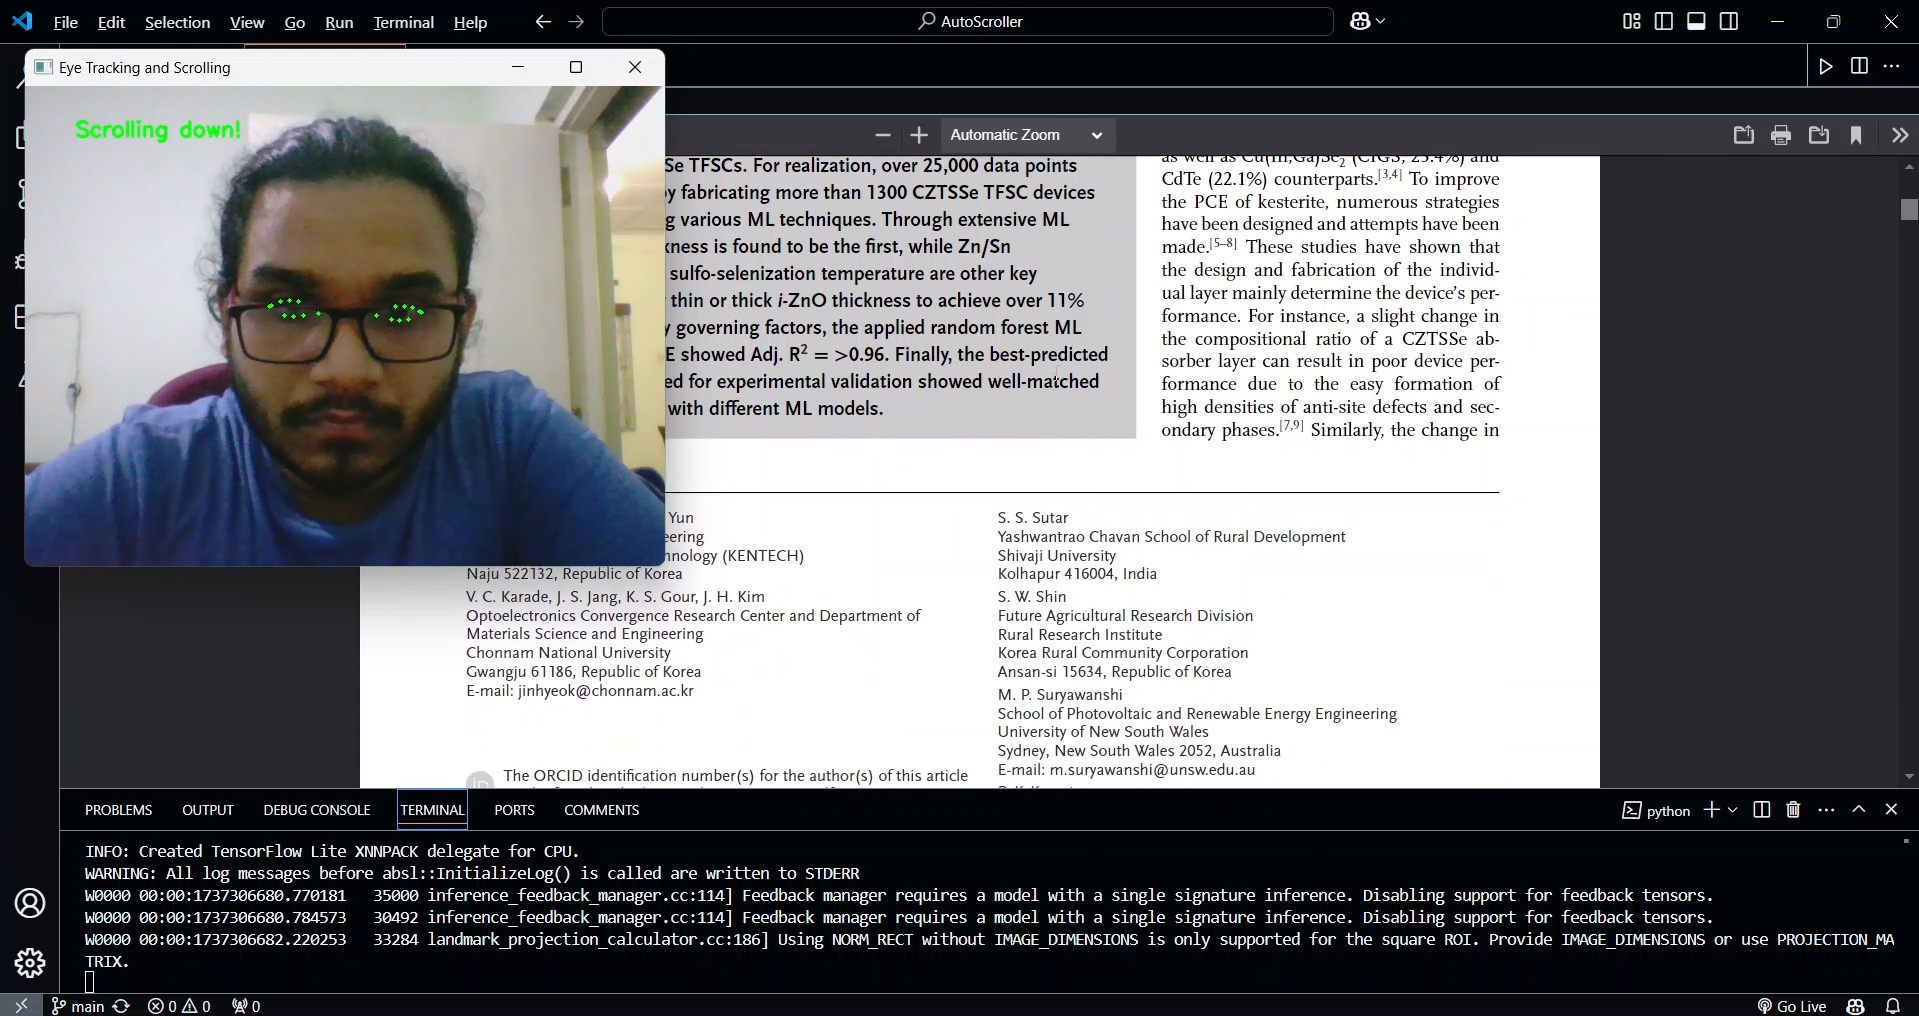Close the terminal panel

(1891, 809)
